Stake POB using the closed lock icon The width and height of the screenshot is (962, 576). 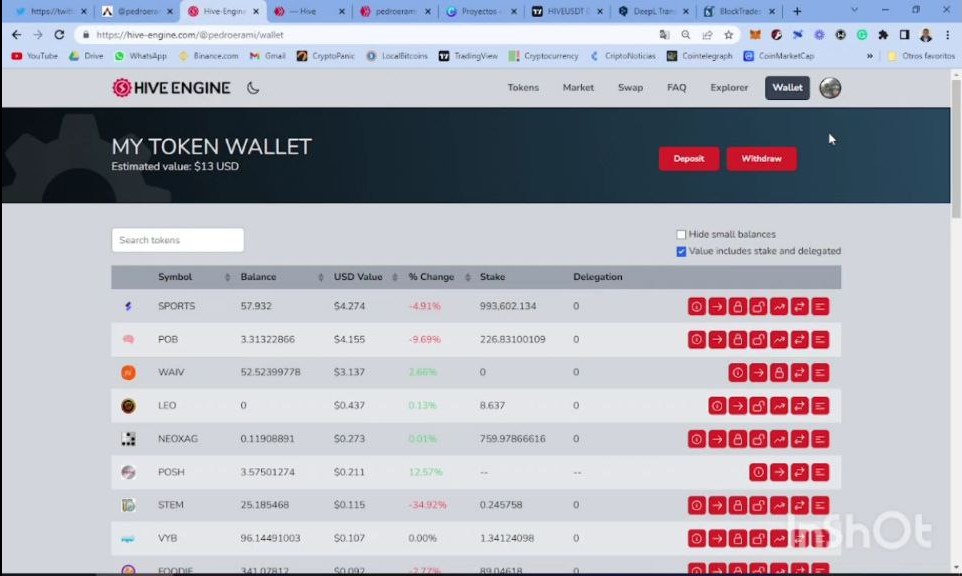(x=737, y=339)
